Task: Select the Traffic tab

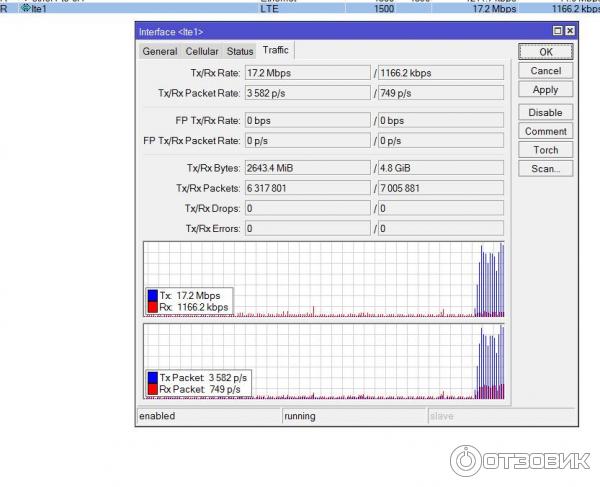Action: 276,50
